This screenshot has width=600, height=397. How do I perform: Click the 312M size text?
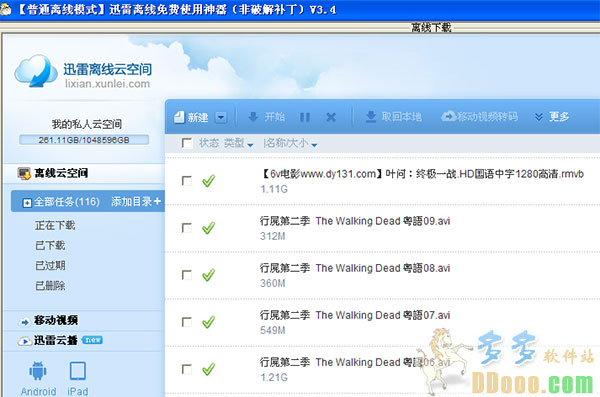point(273,236)
